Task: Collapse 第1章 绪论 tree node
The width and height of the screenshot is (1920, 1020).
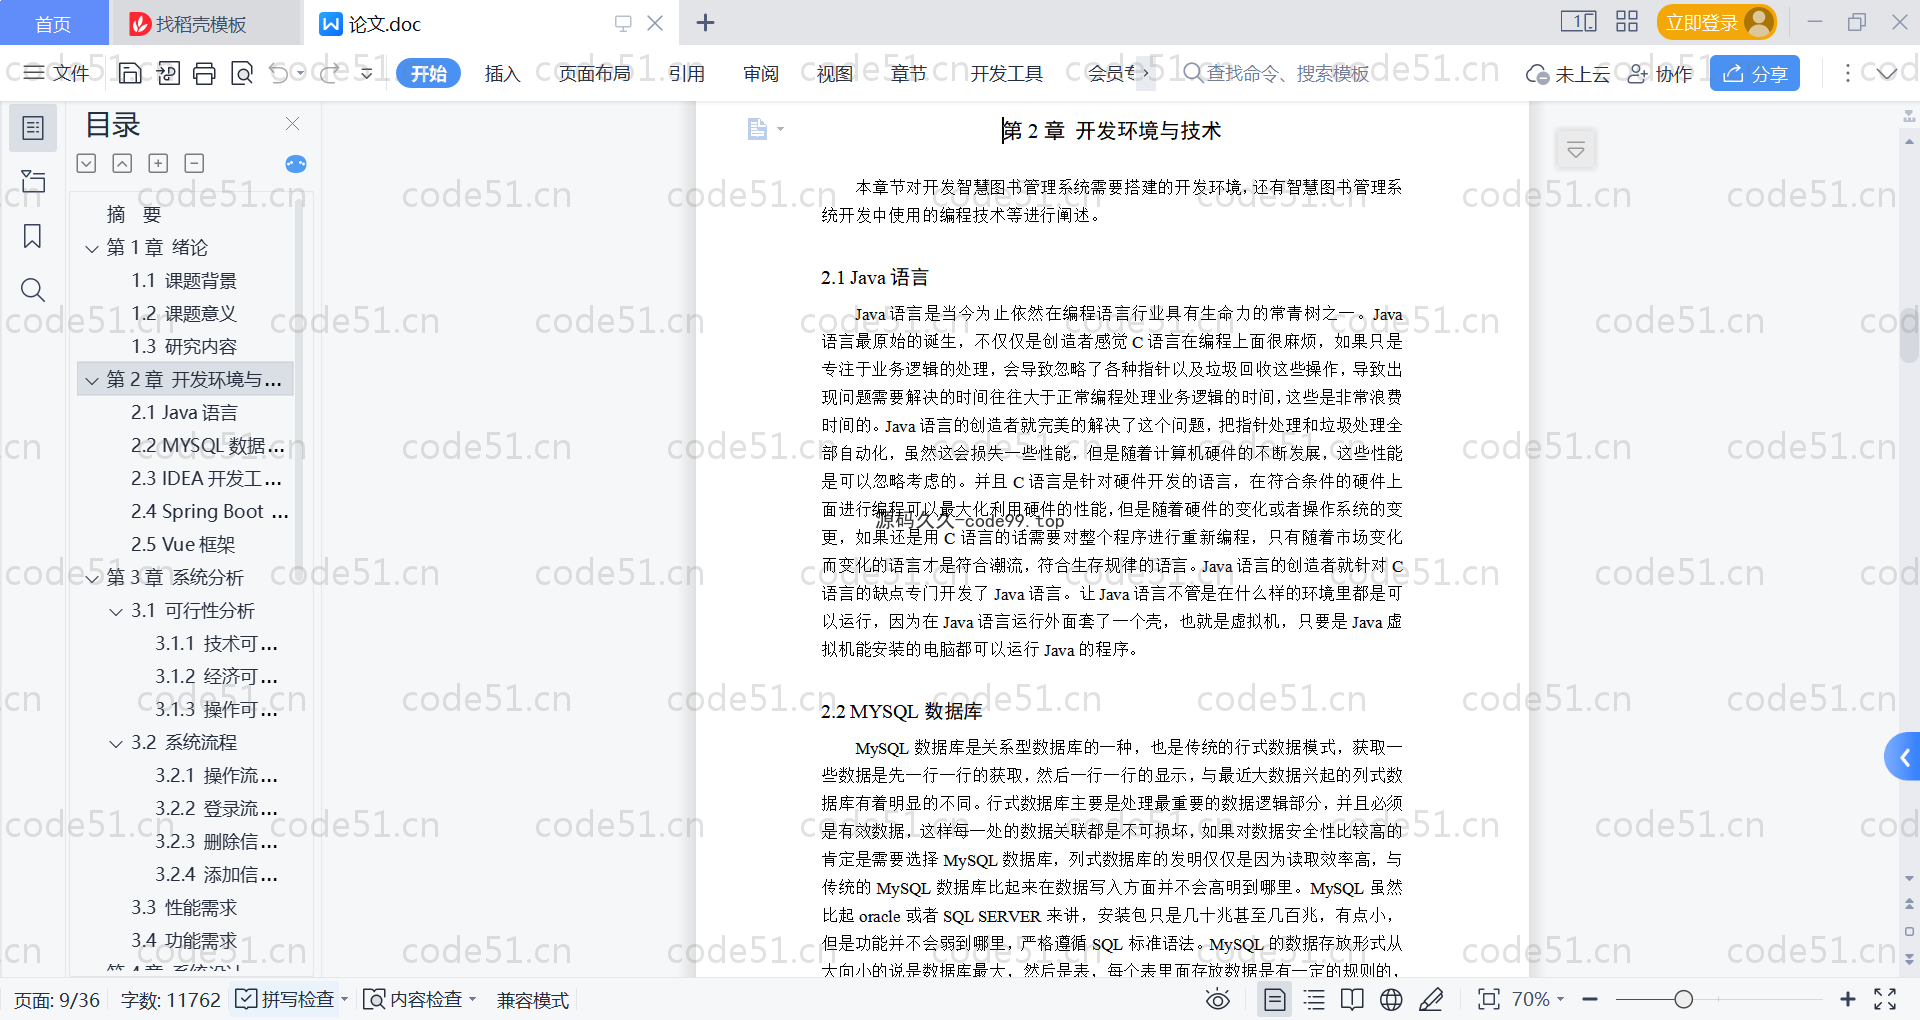Action: tap(92, 248)
